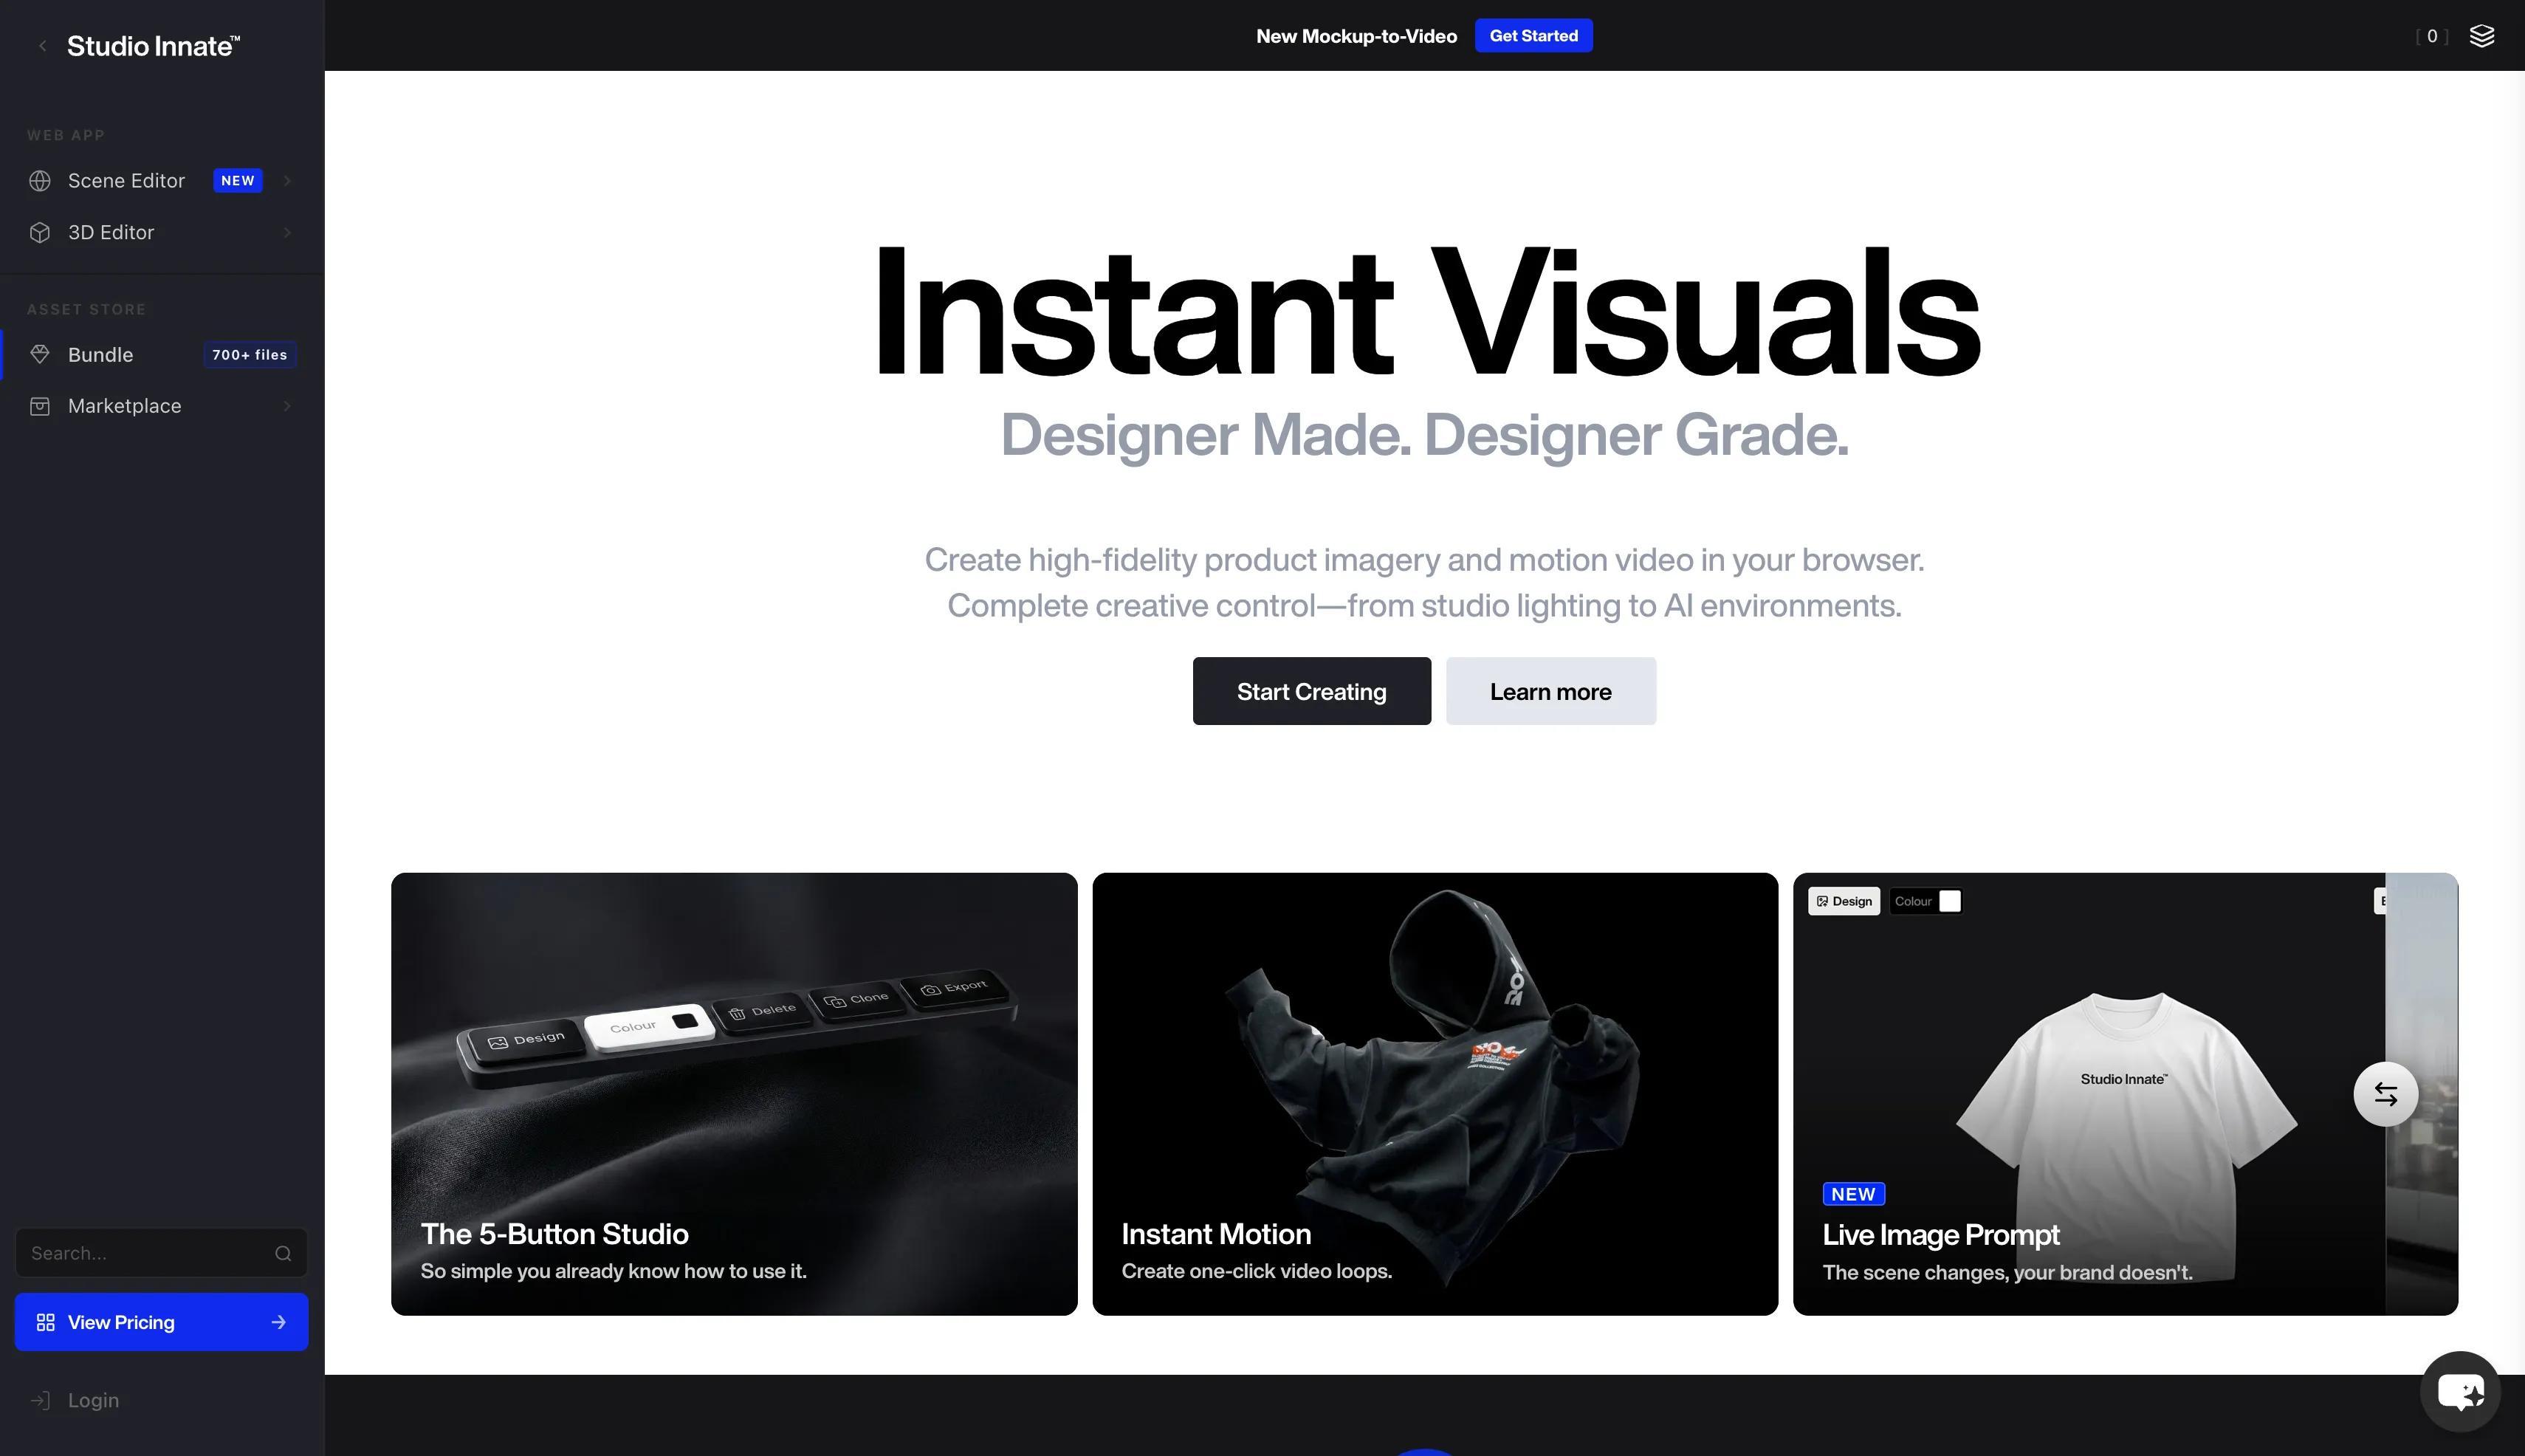Click the cube icon beside 3D Editor
Screen dimensions: 2525x1456
point(40,232)
